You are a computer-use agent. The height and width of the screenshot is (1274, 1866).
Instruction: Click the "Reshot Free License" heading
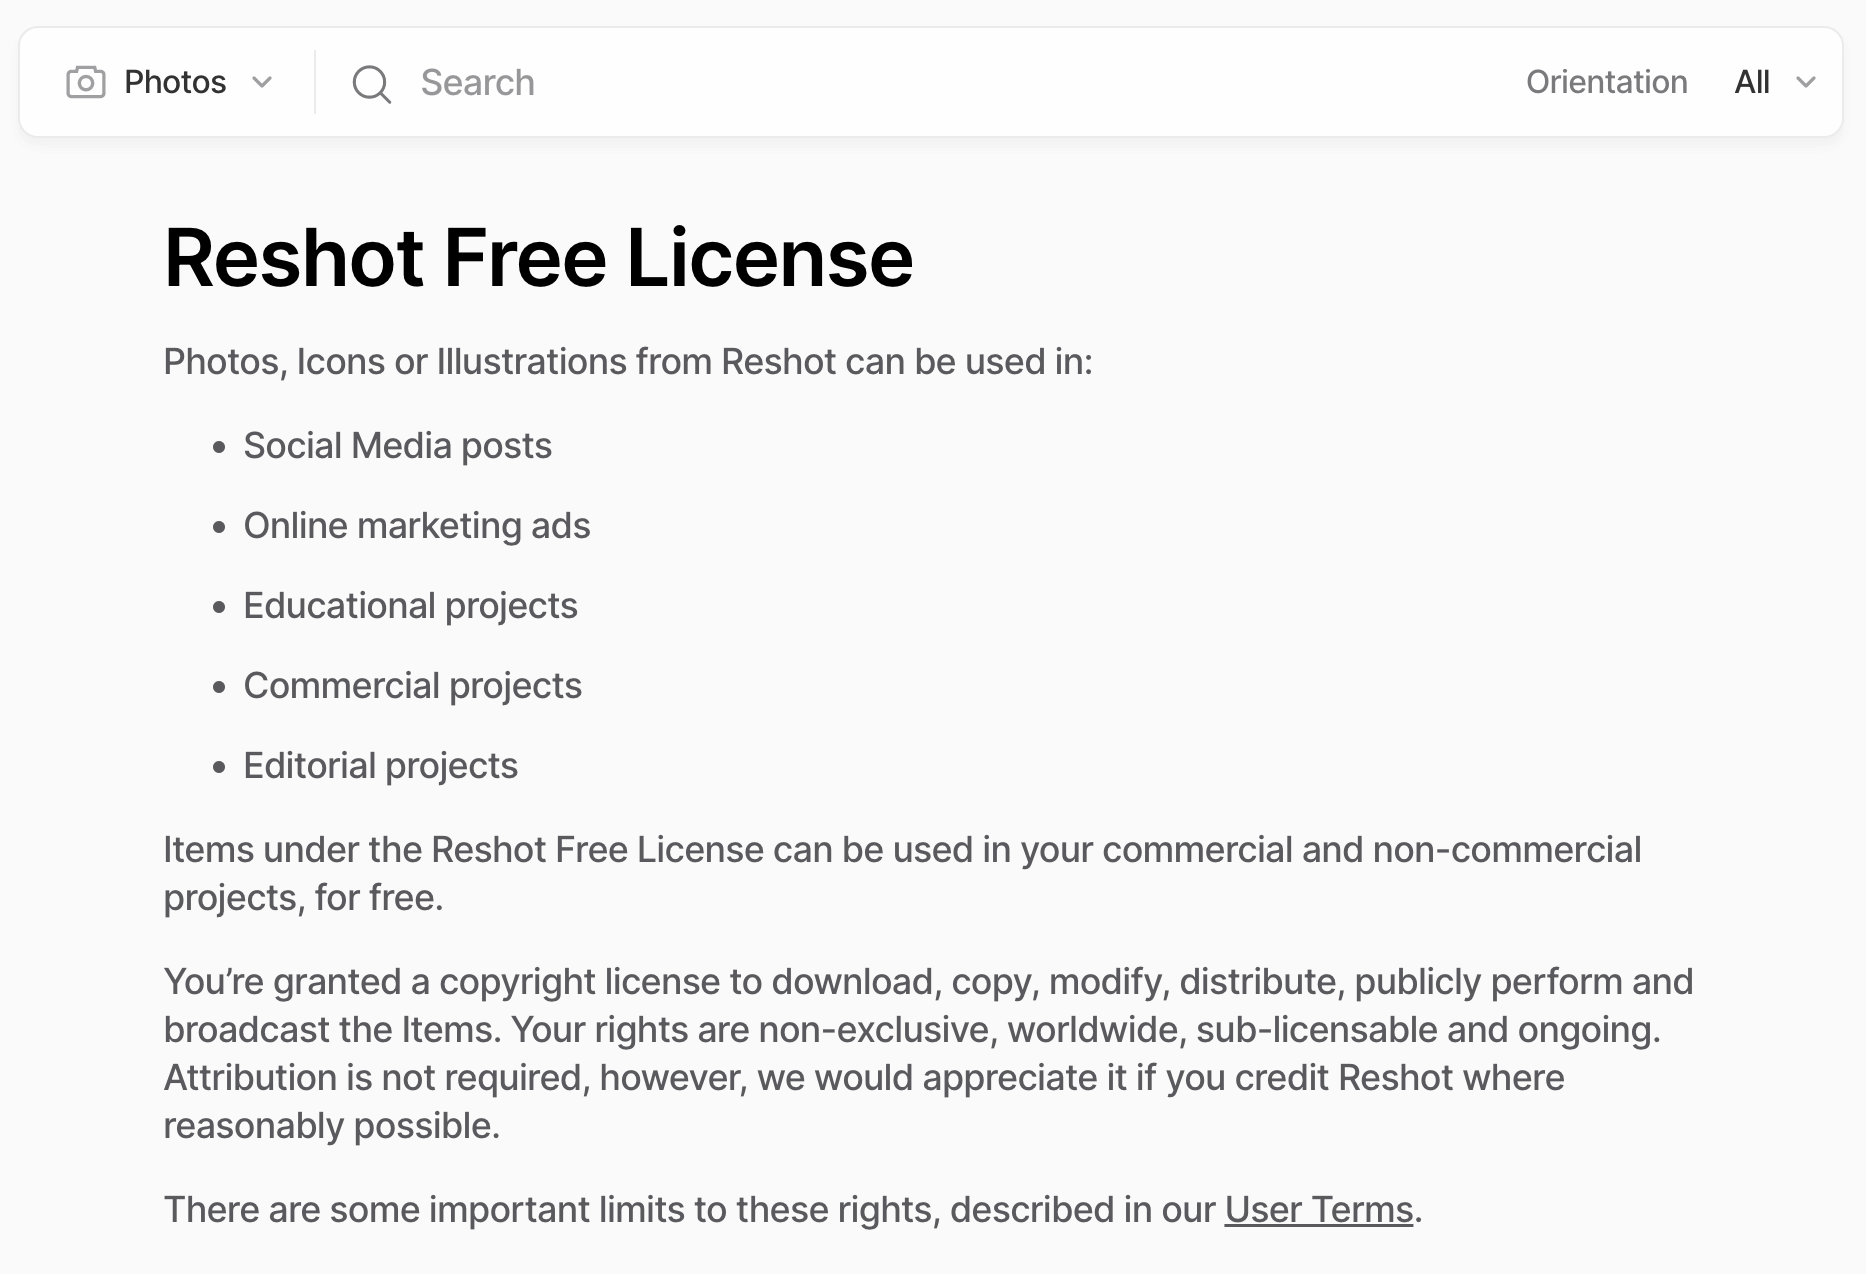coord(538,258)
